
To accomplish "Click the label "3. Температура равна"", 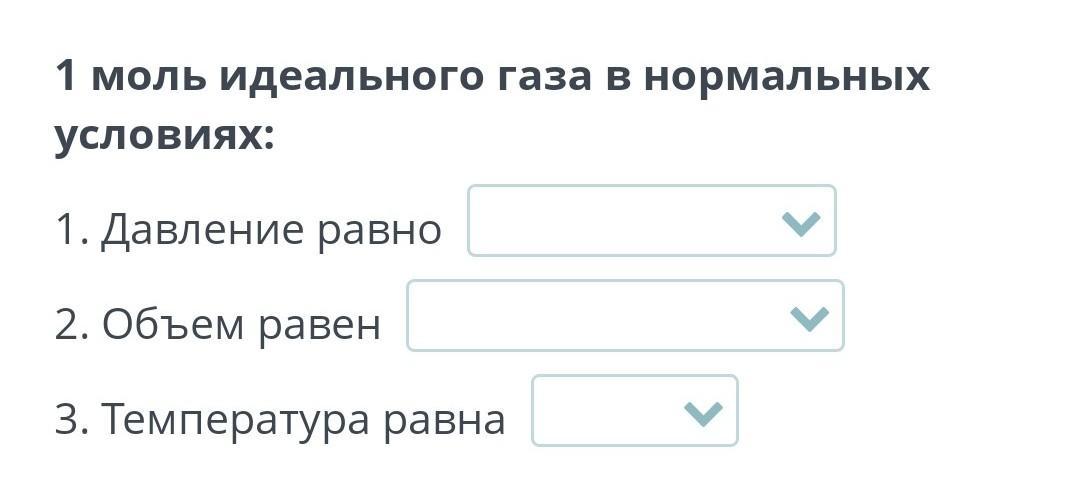I will tap(280, 420).
